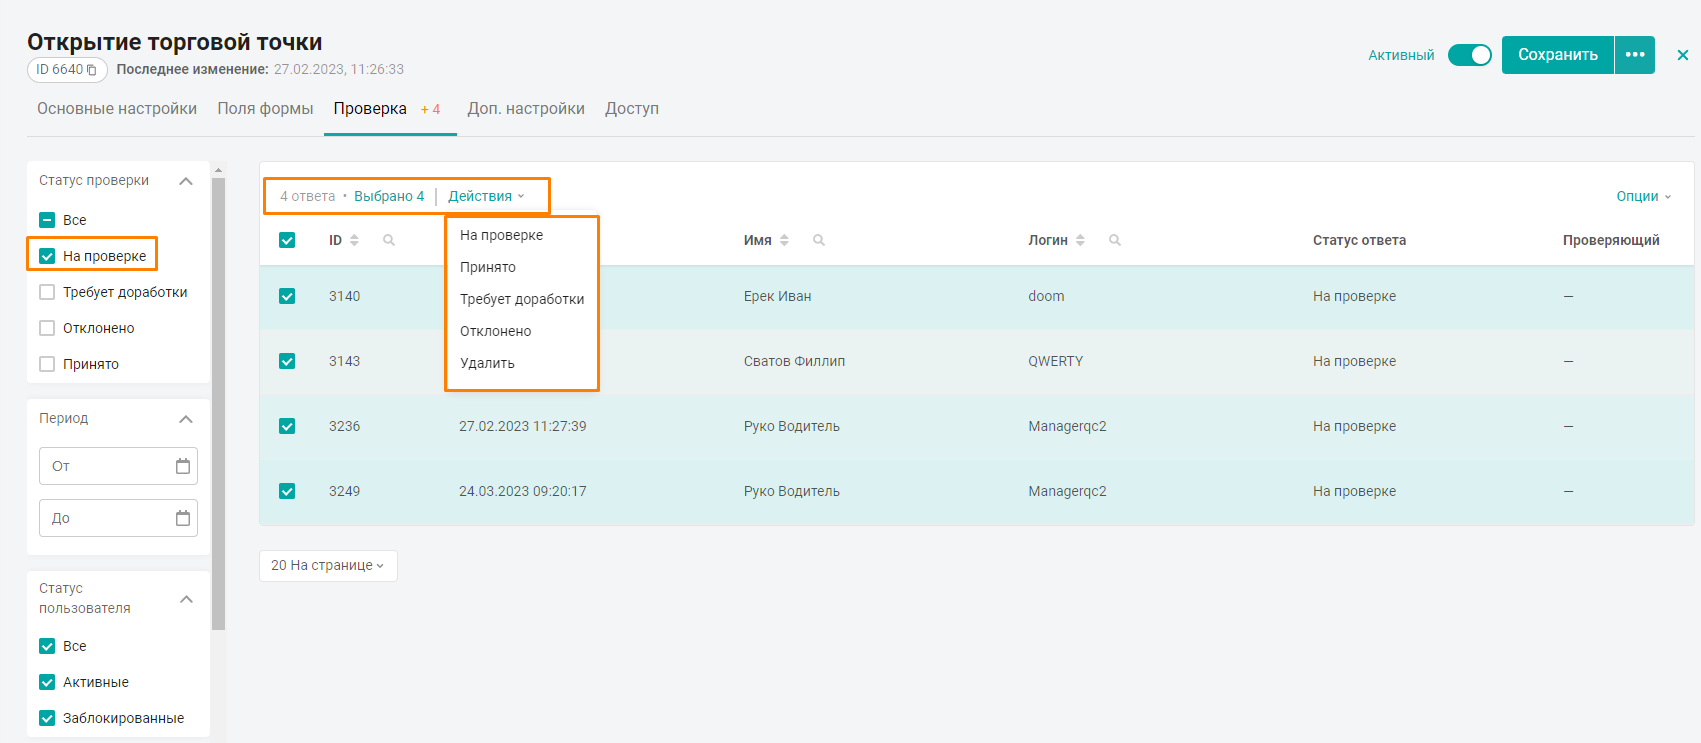
Task: Open calendar for the До date field
Action: (x=183, y=518)
